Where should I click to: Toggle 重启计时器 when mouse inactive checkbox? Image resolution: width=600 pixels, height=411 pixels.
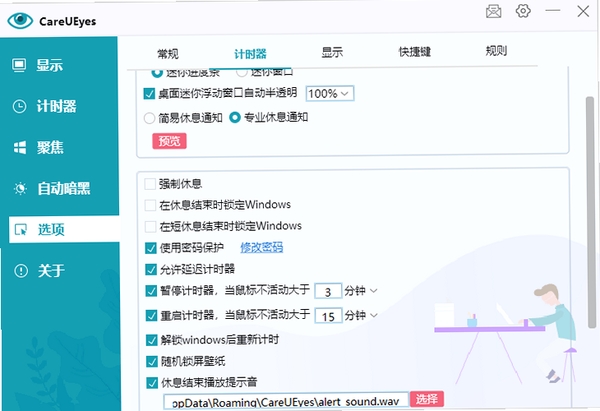pos(152,316)
